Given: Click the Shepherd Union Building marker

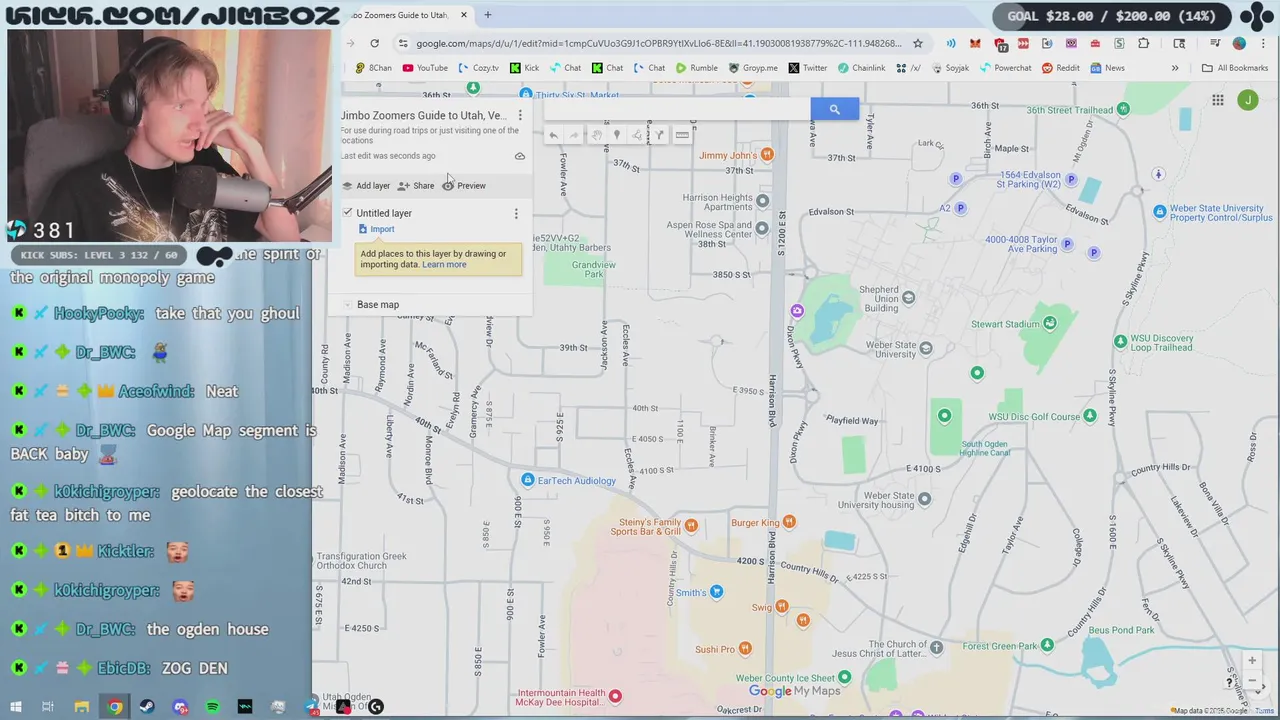Looking at the screenshot, I should [908, 297].
